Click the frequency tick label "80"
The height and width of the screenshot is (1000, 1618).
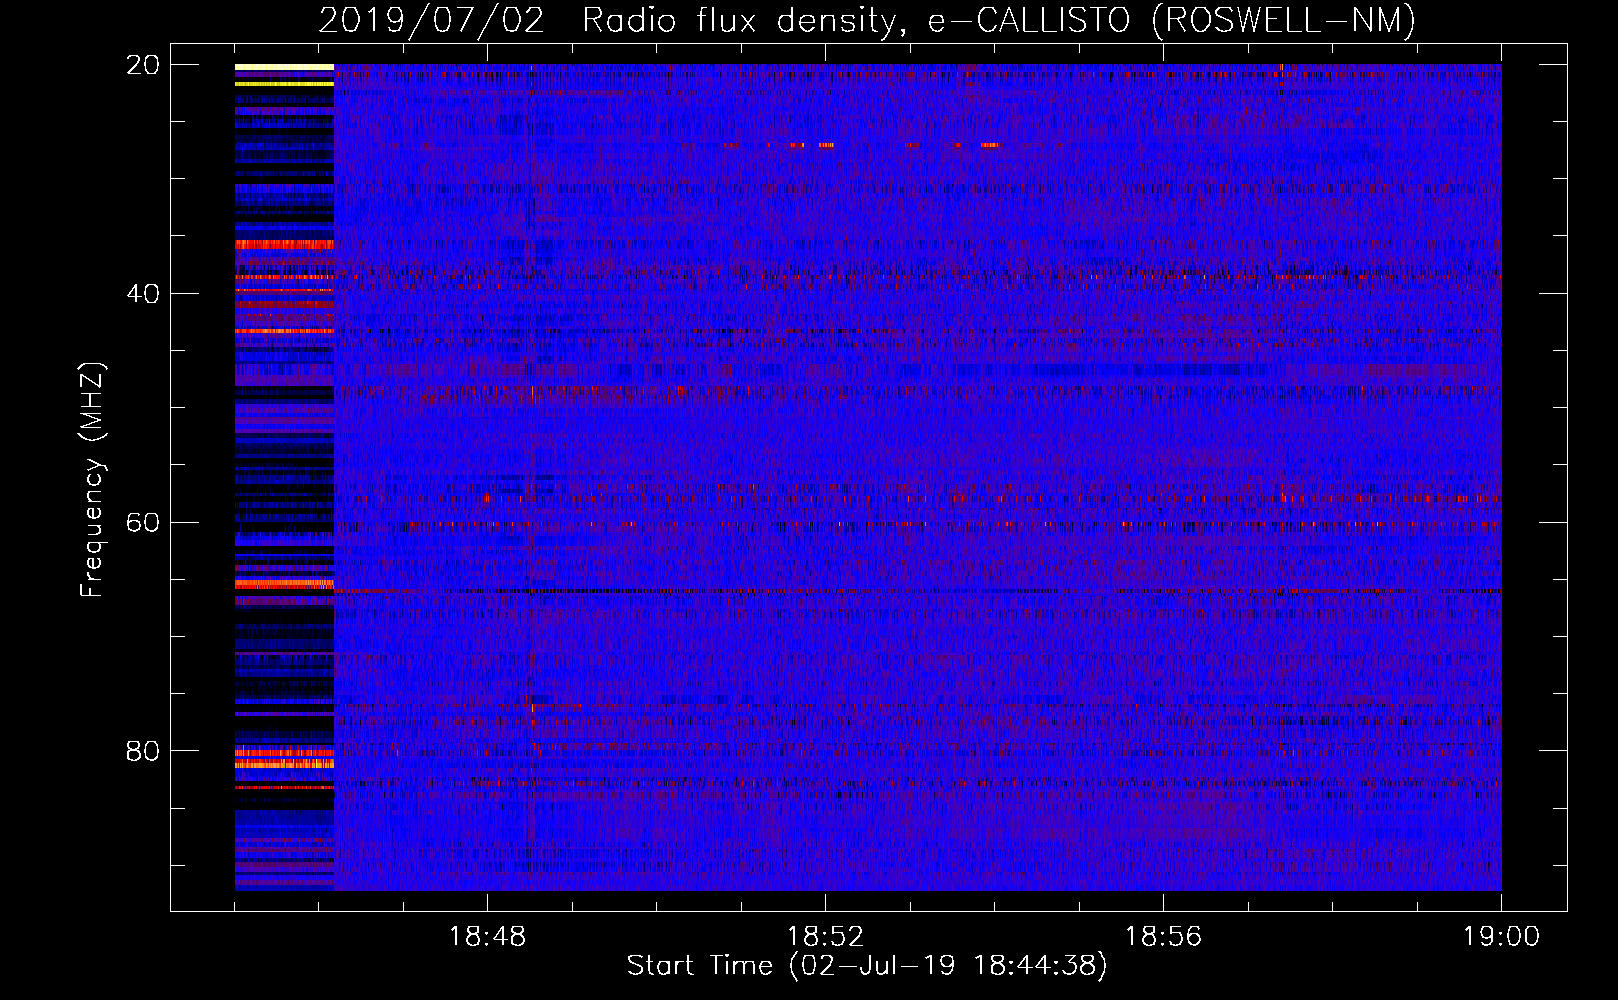coord(143,751)
